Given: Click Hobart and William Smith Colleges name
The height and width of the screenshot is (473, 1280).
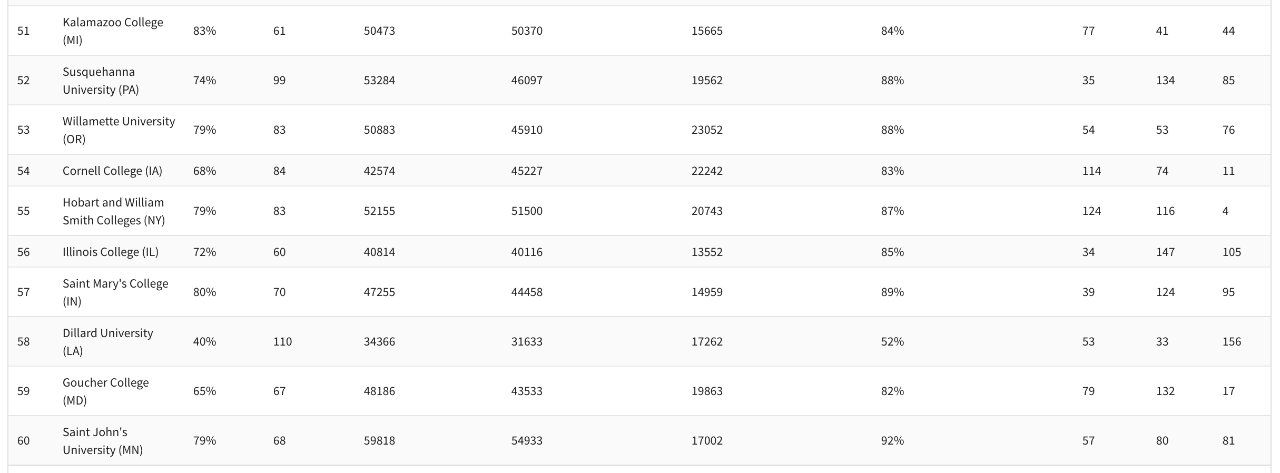Looking at the screenshot, I should 113,211.
